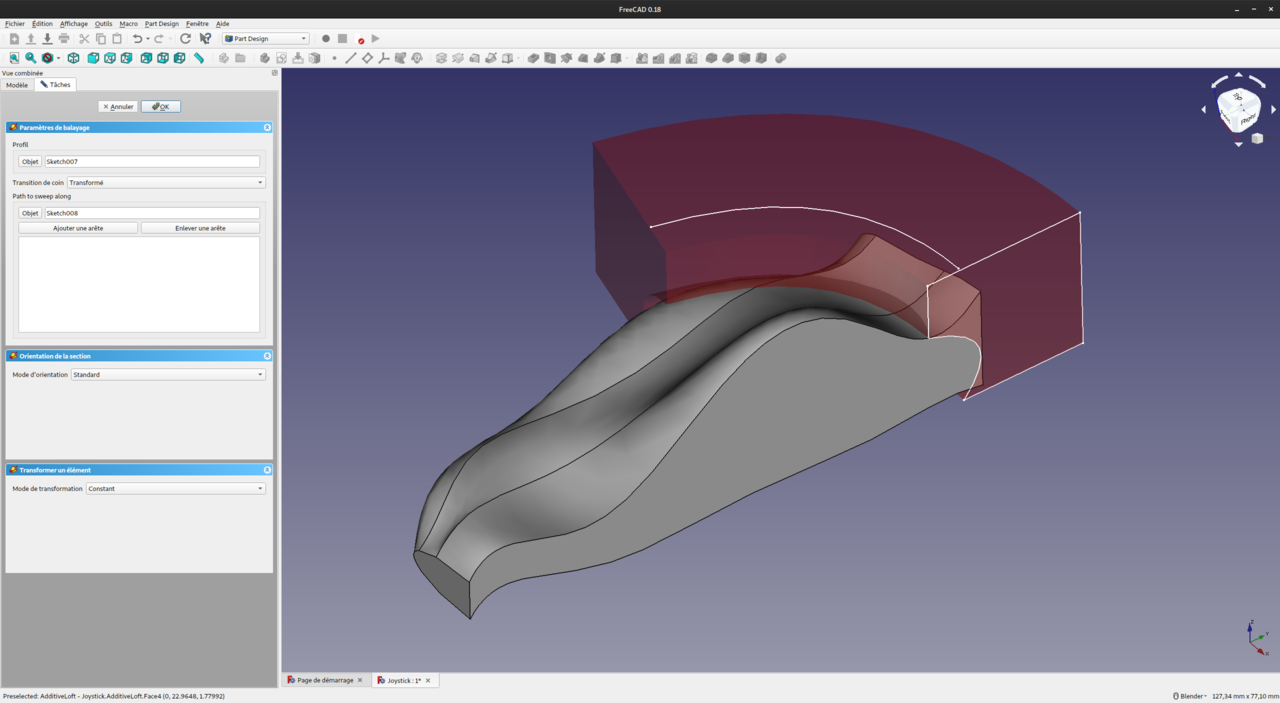Click the Open file icon
Viewport: 1280px width, 703px height.
click(x=31, y=39)
